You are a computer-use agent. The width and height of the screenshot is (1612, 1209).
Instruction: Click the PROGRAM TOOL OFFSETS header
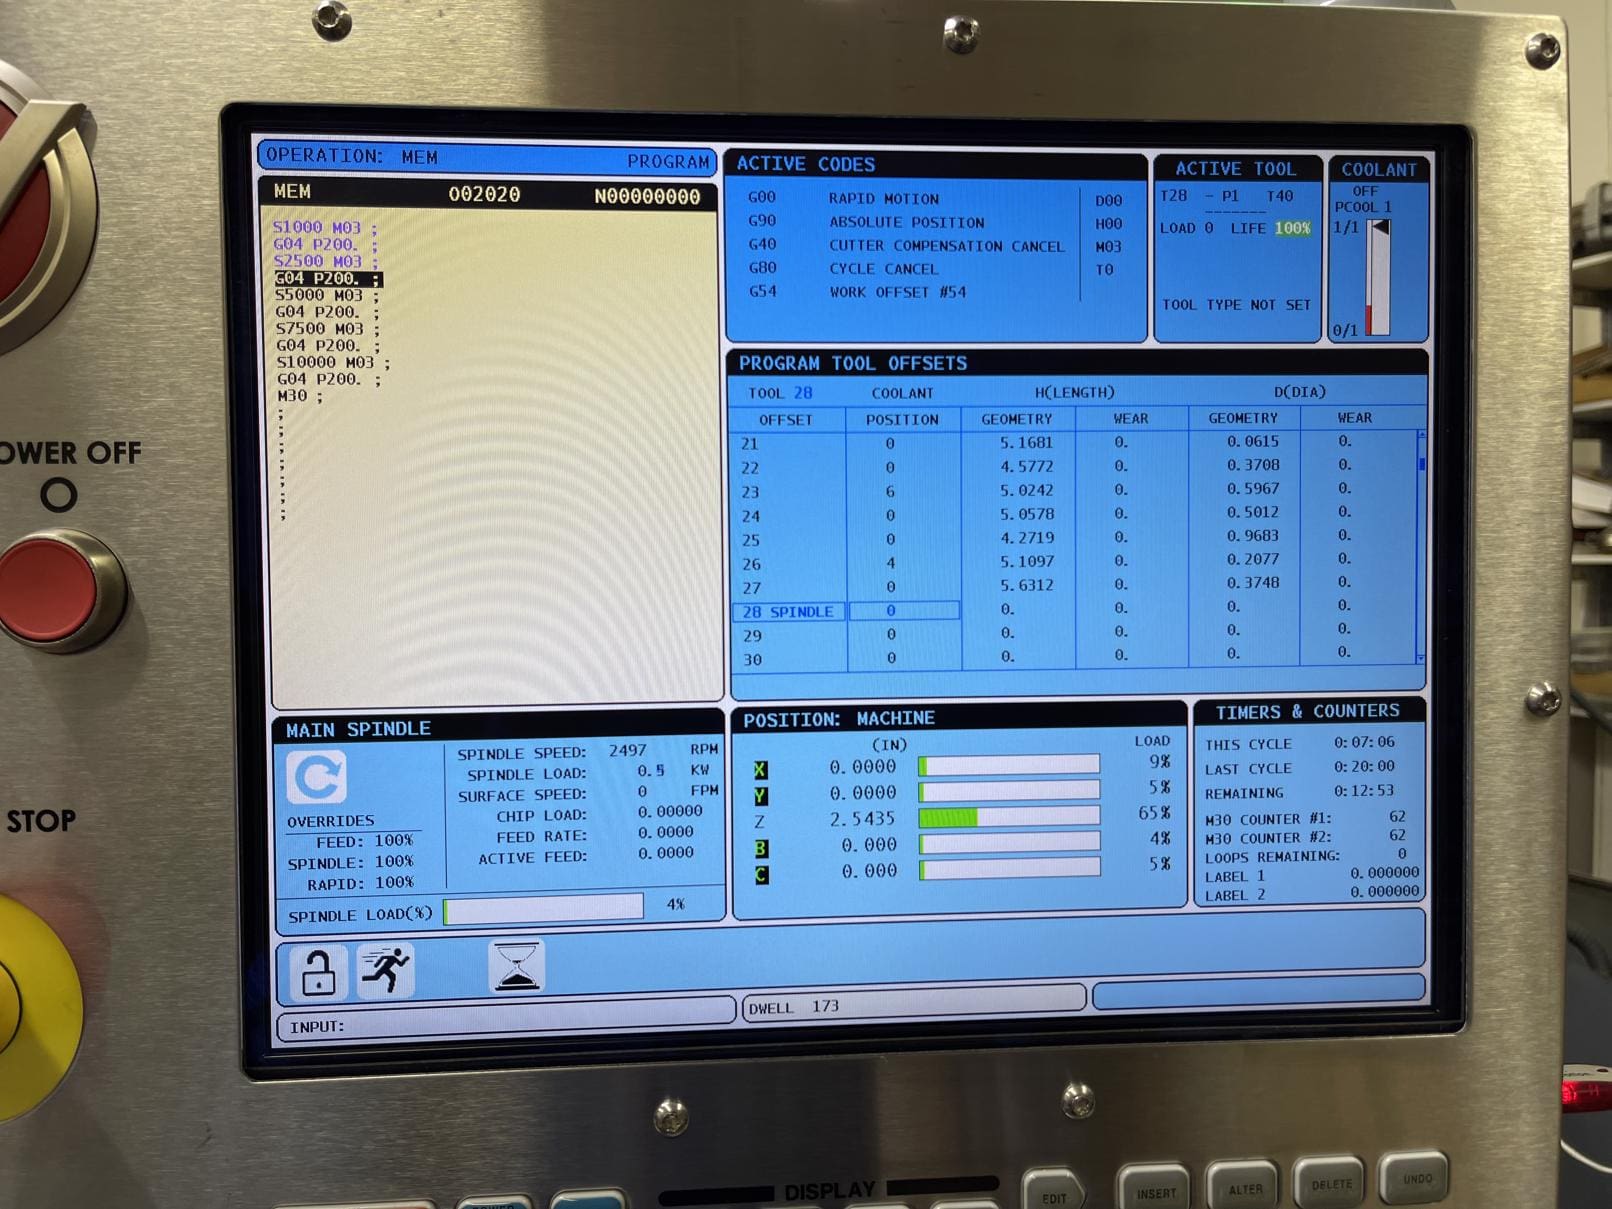[853, 363]
